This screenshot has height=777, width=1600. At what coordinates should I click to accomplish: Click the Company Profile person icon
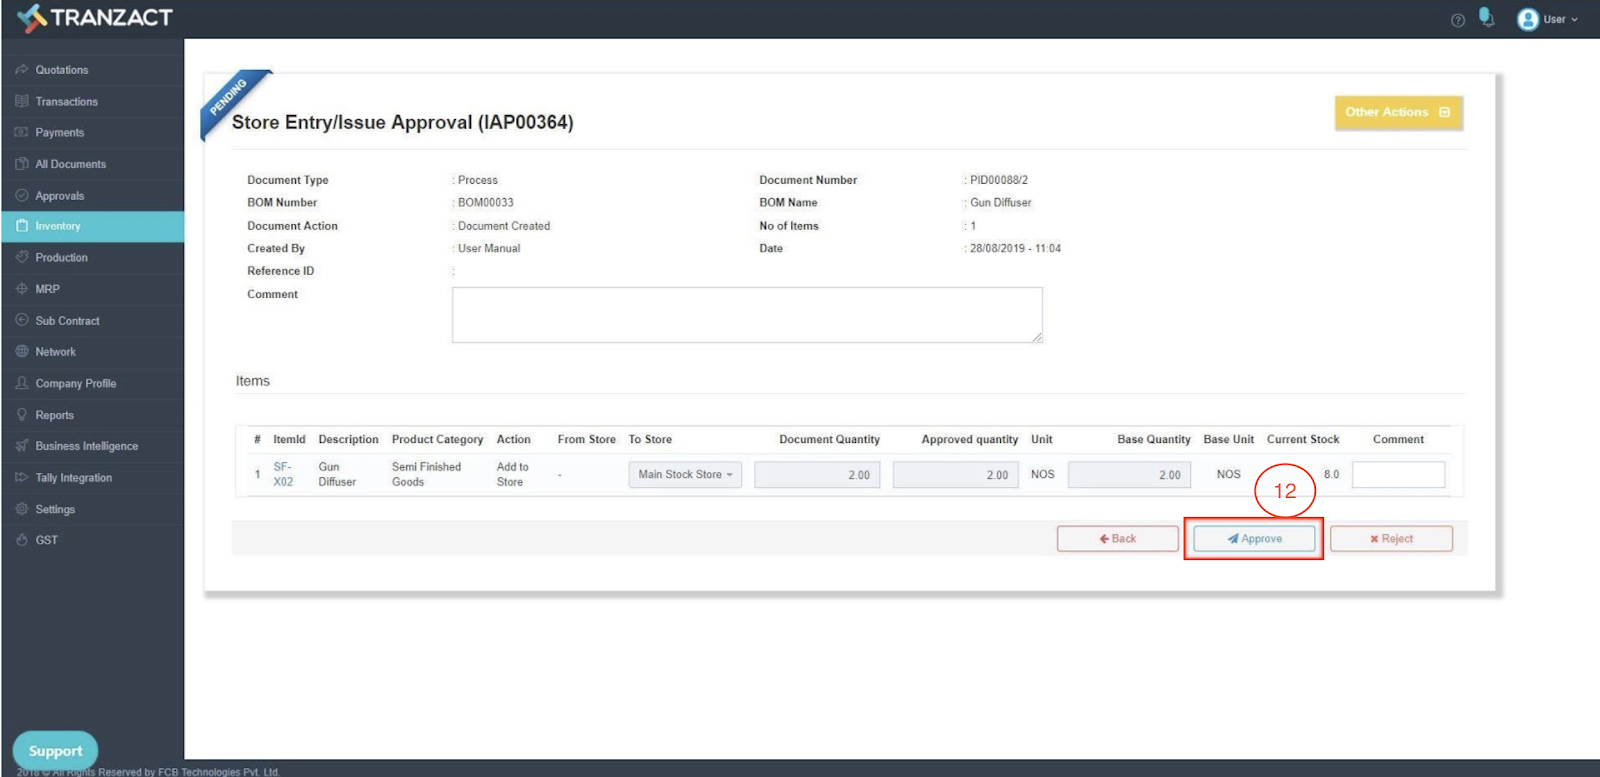coord(22,383)
